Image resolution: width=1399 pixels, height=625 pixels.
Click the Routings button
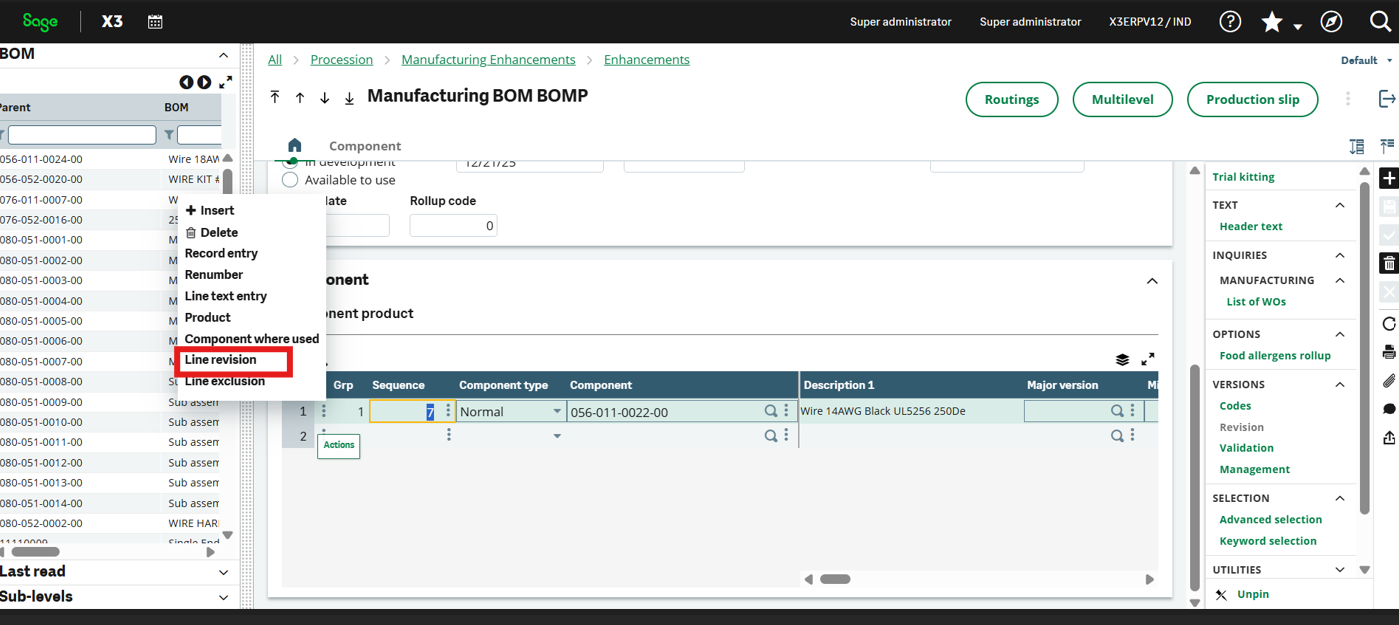tap(1011, 99)
